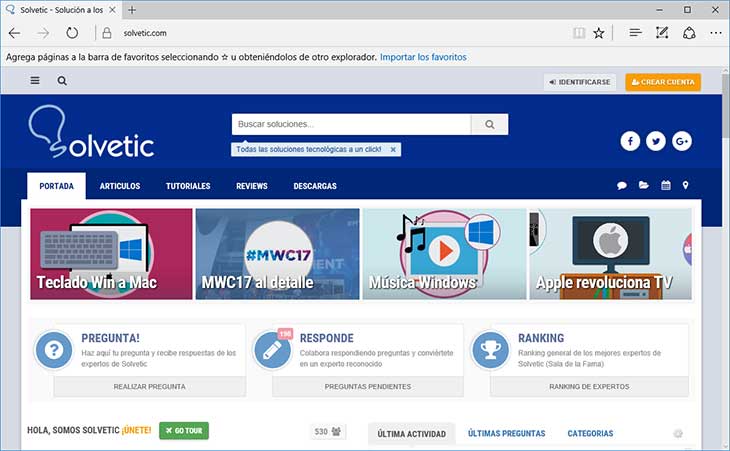
Task: Click the folder icon in the navigation bar
Action: (644, 185)
